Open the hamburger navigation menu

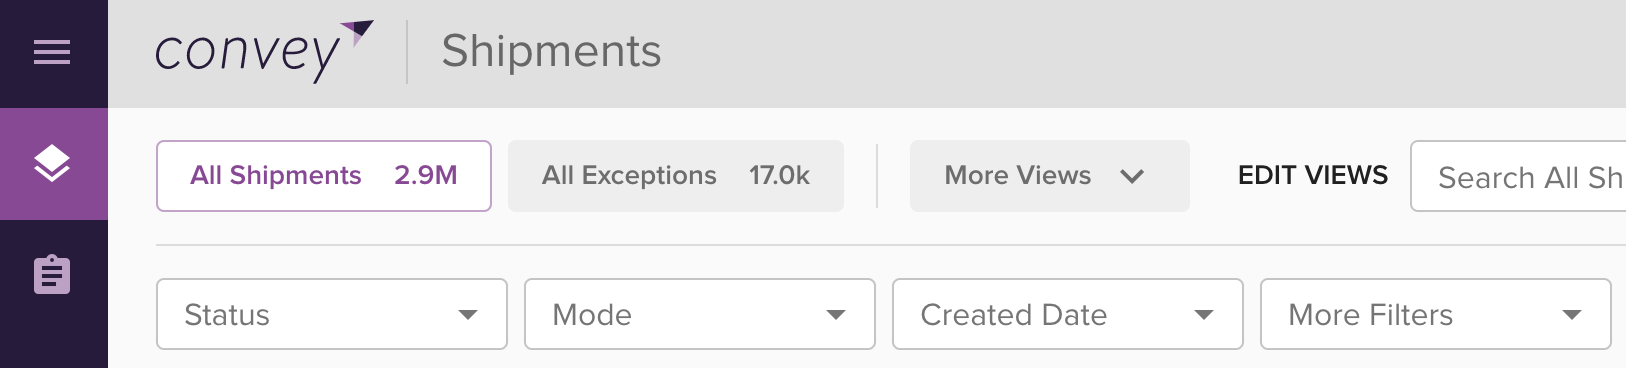[52, 52]
